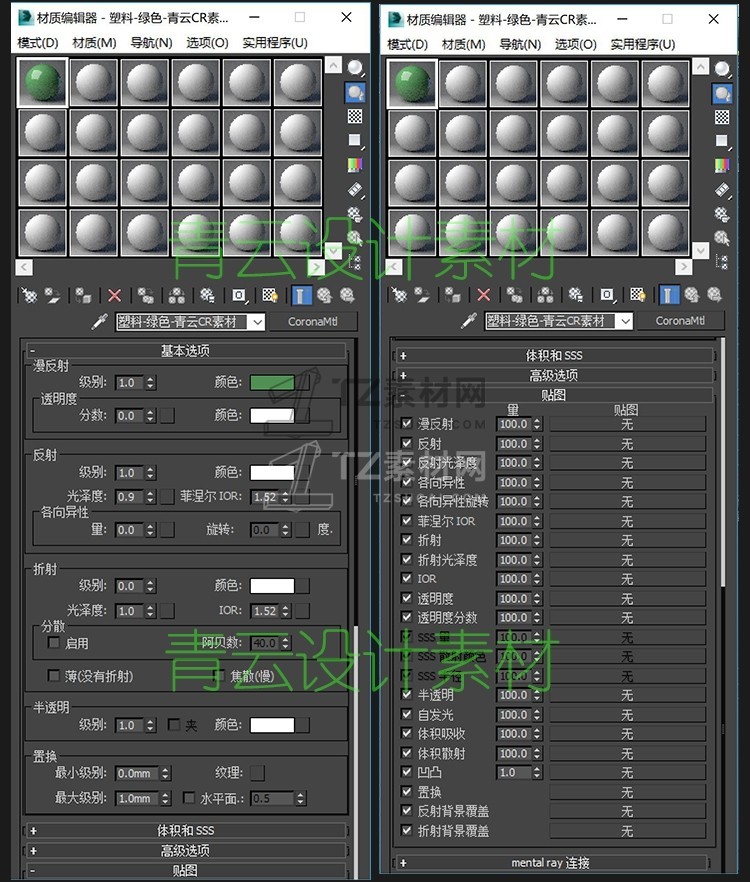The width and height of the screenshot is (750, 882).
Task: Collapse the 贴图 rollout in right window
Action: [554, 395]
